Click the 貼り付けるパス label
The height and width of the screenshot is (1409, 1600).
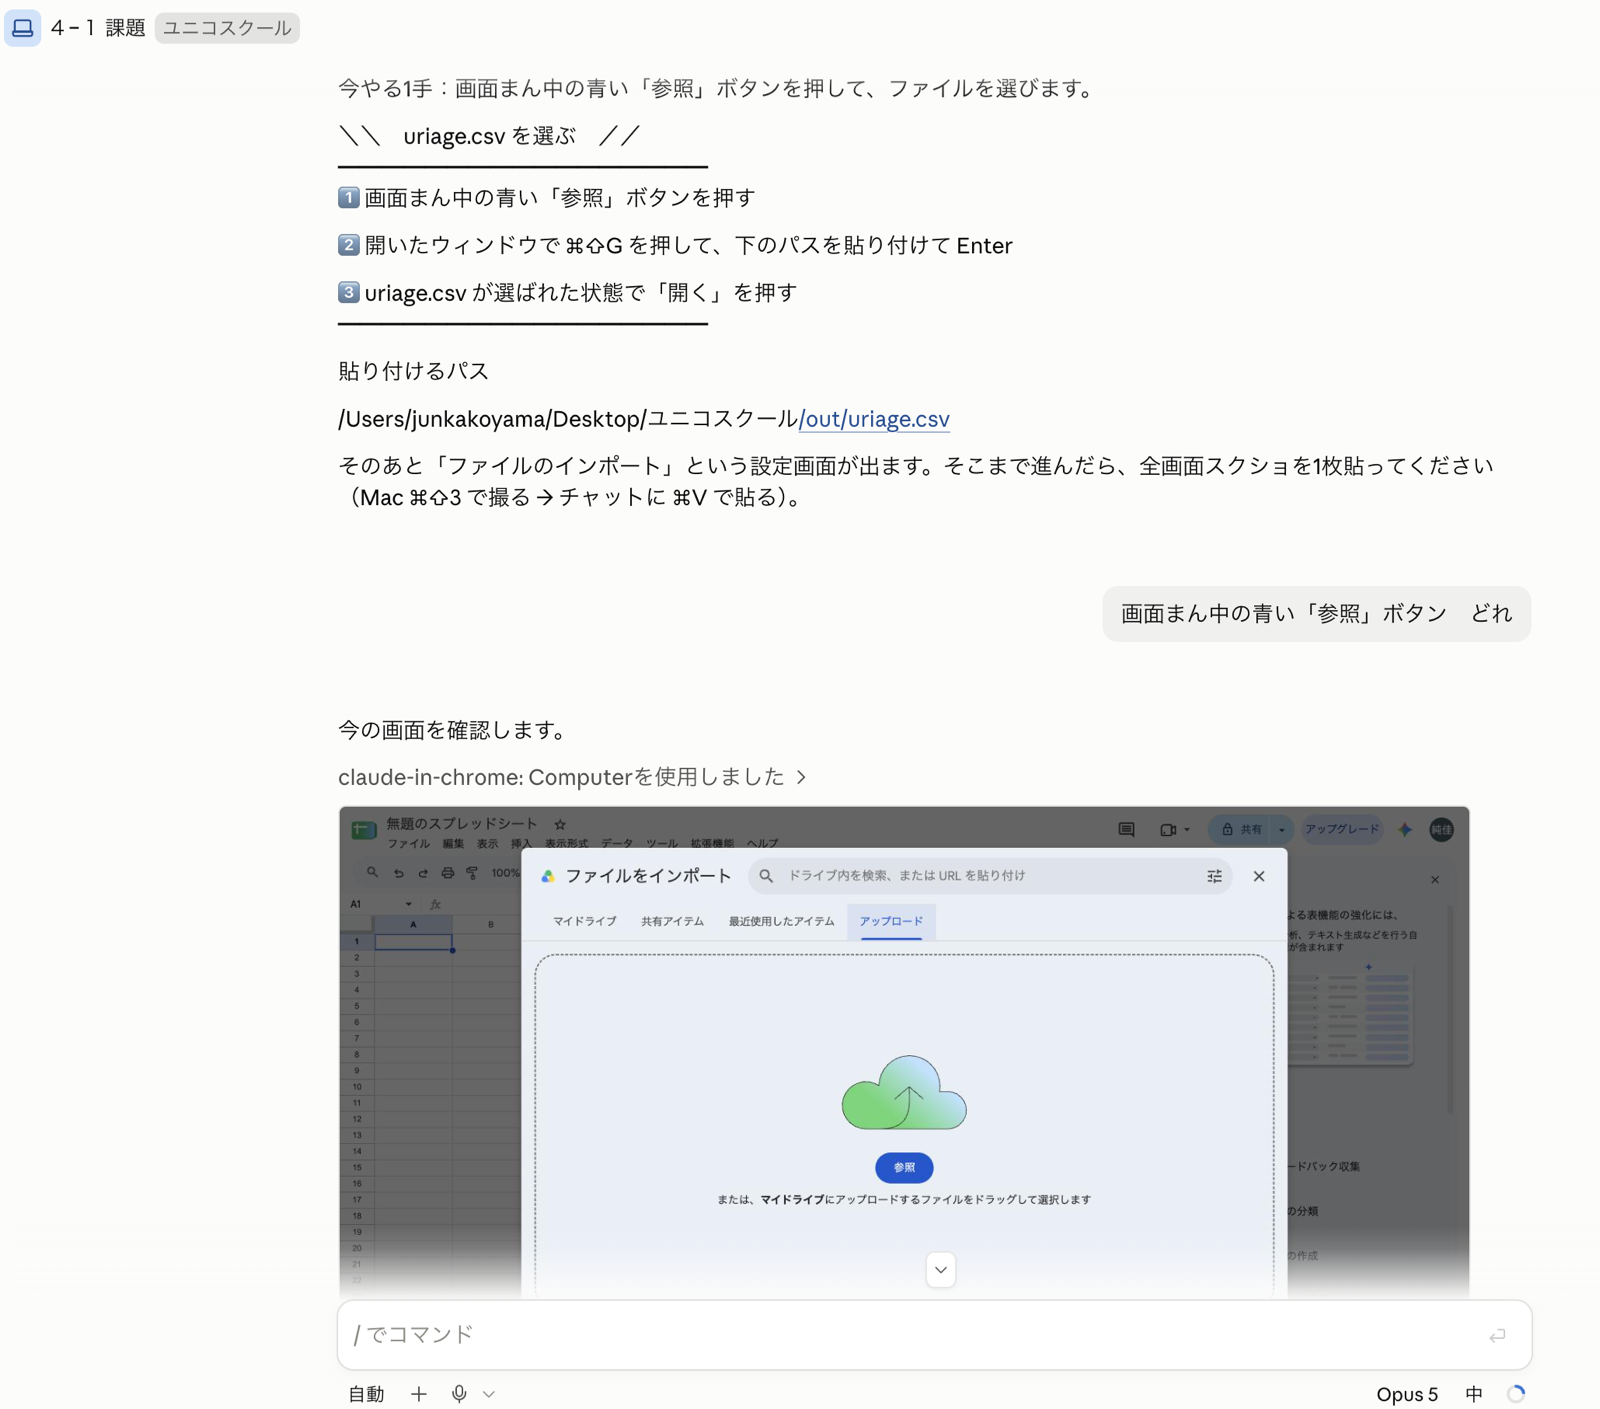pos(414,371)
